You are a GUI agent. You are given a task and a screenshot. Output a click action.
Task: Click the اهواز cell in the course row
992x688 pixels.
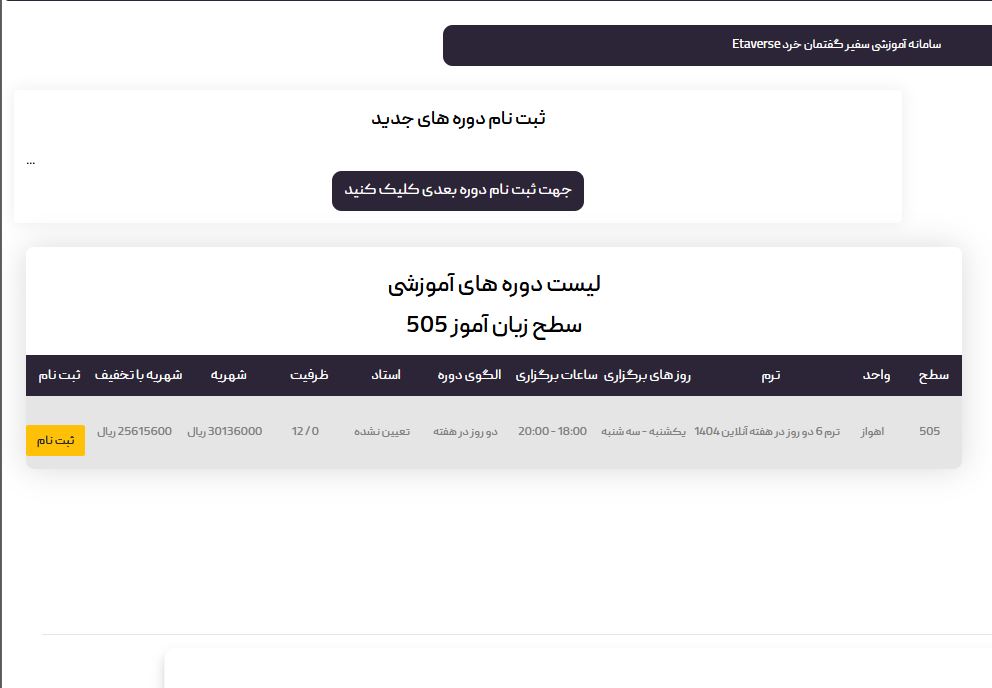[872, 432]
